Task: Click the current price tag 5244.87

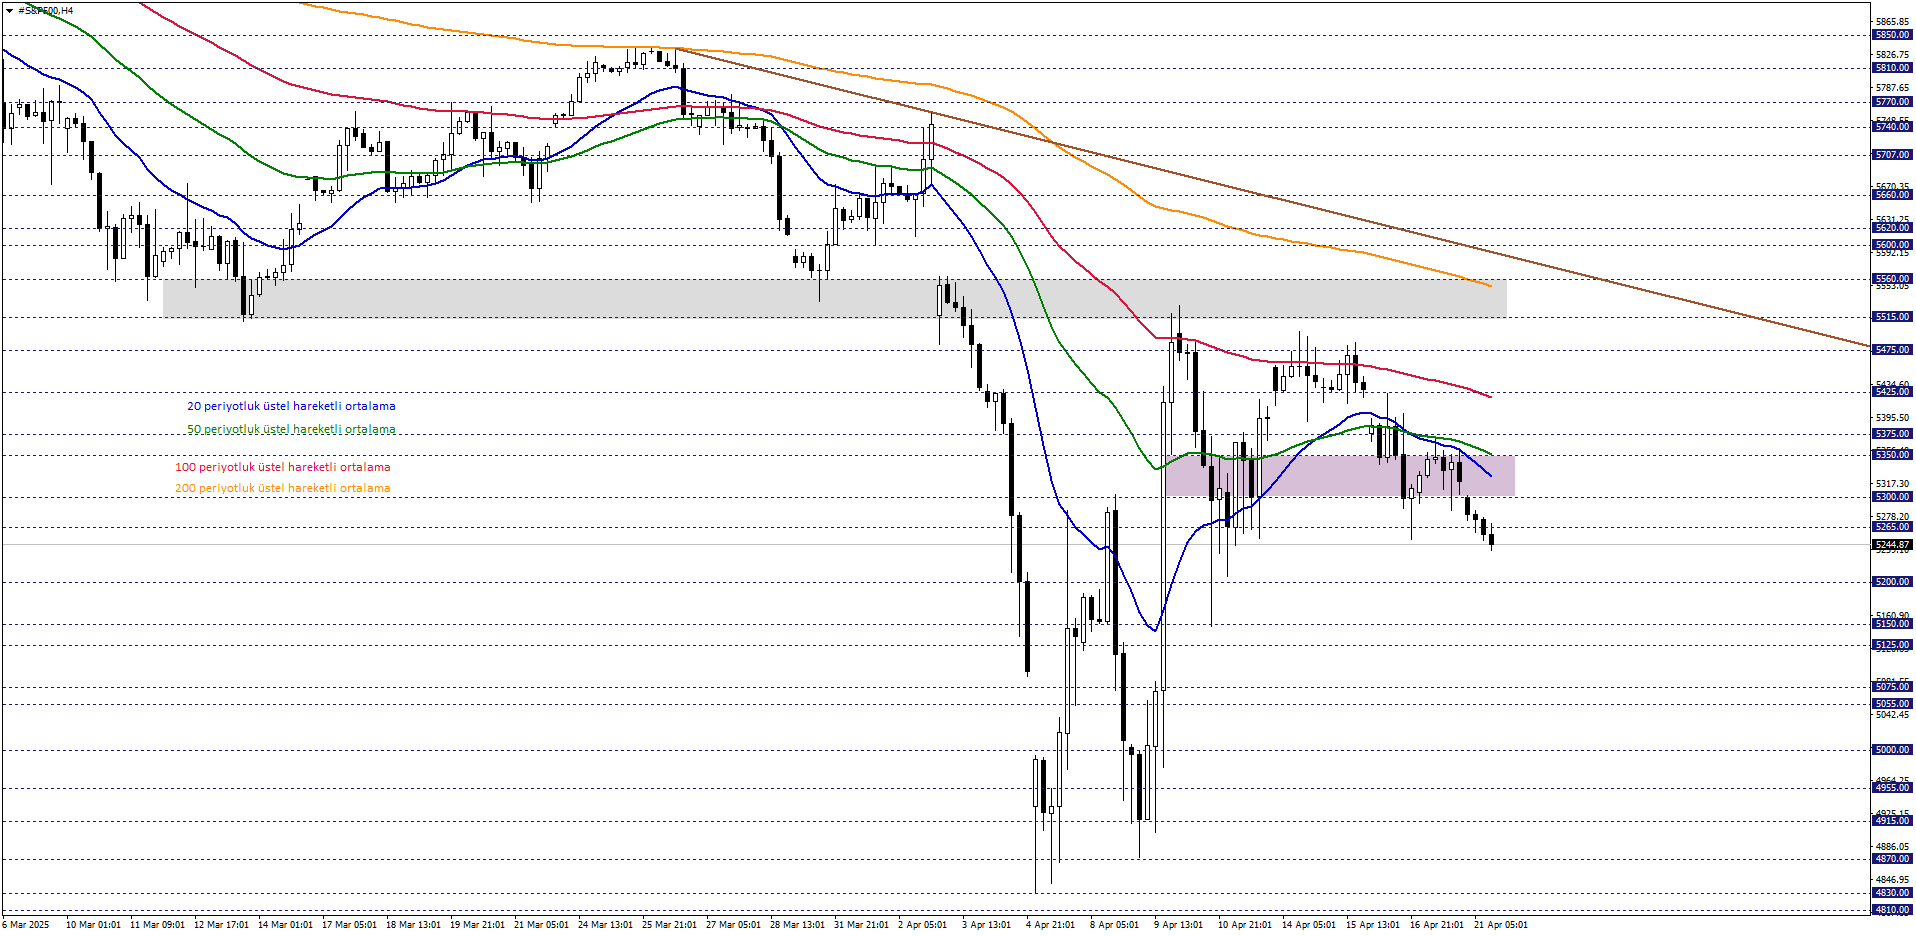Action: [x=1892, y=545]
